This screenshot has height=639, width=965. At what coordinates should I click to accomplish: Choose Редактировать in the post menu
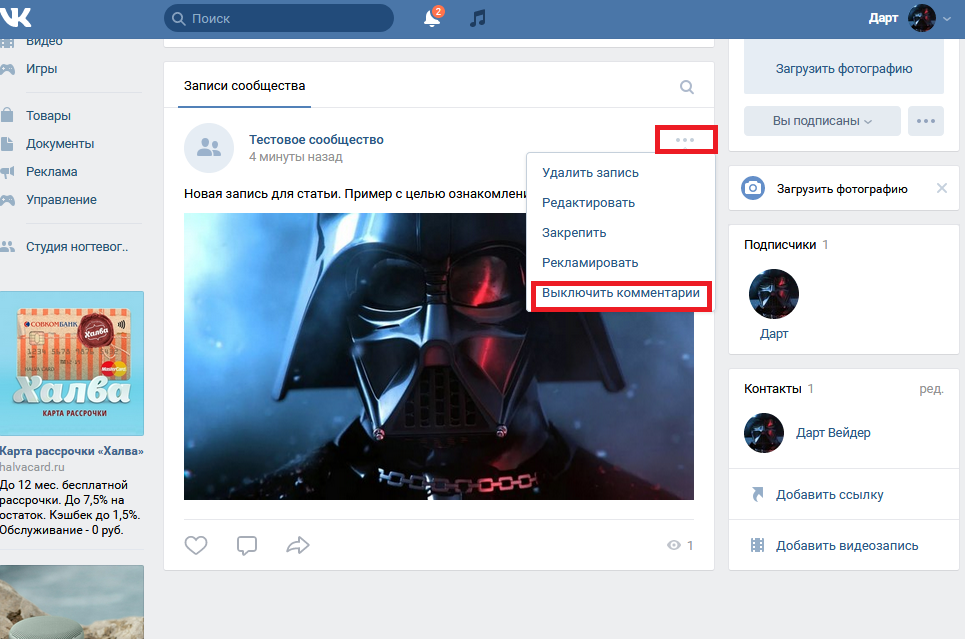click(588, 203)
